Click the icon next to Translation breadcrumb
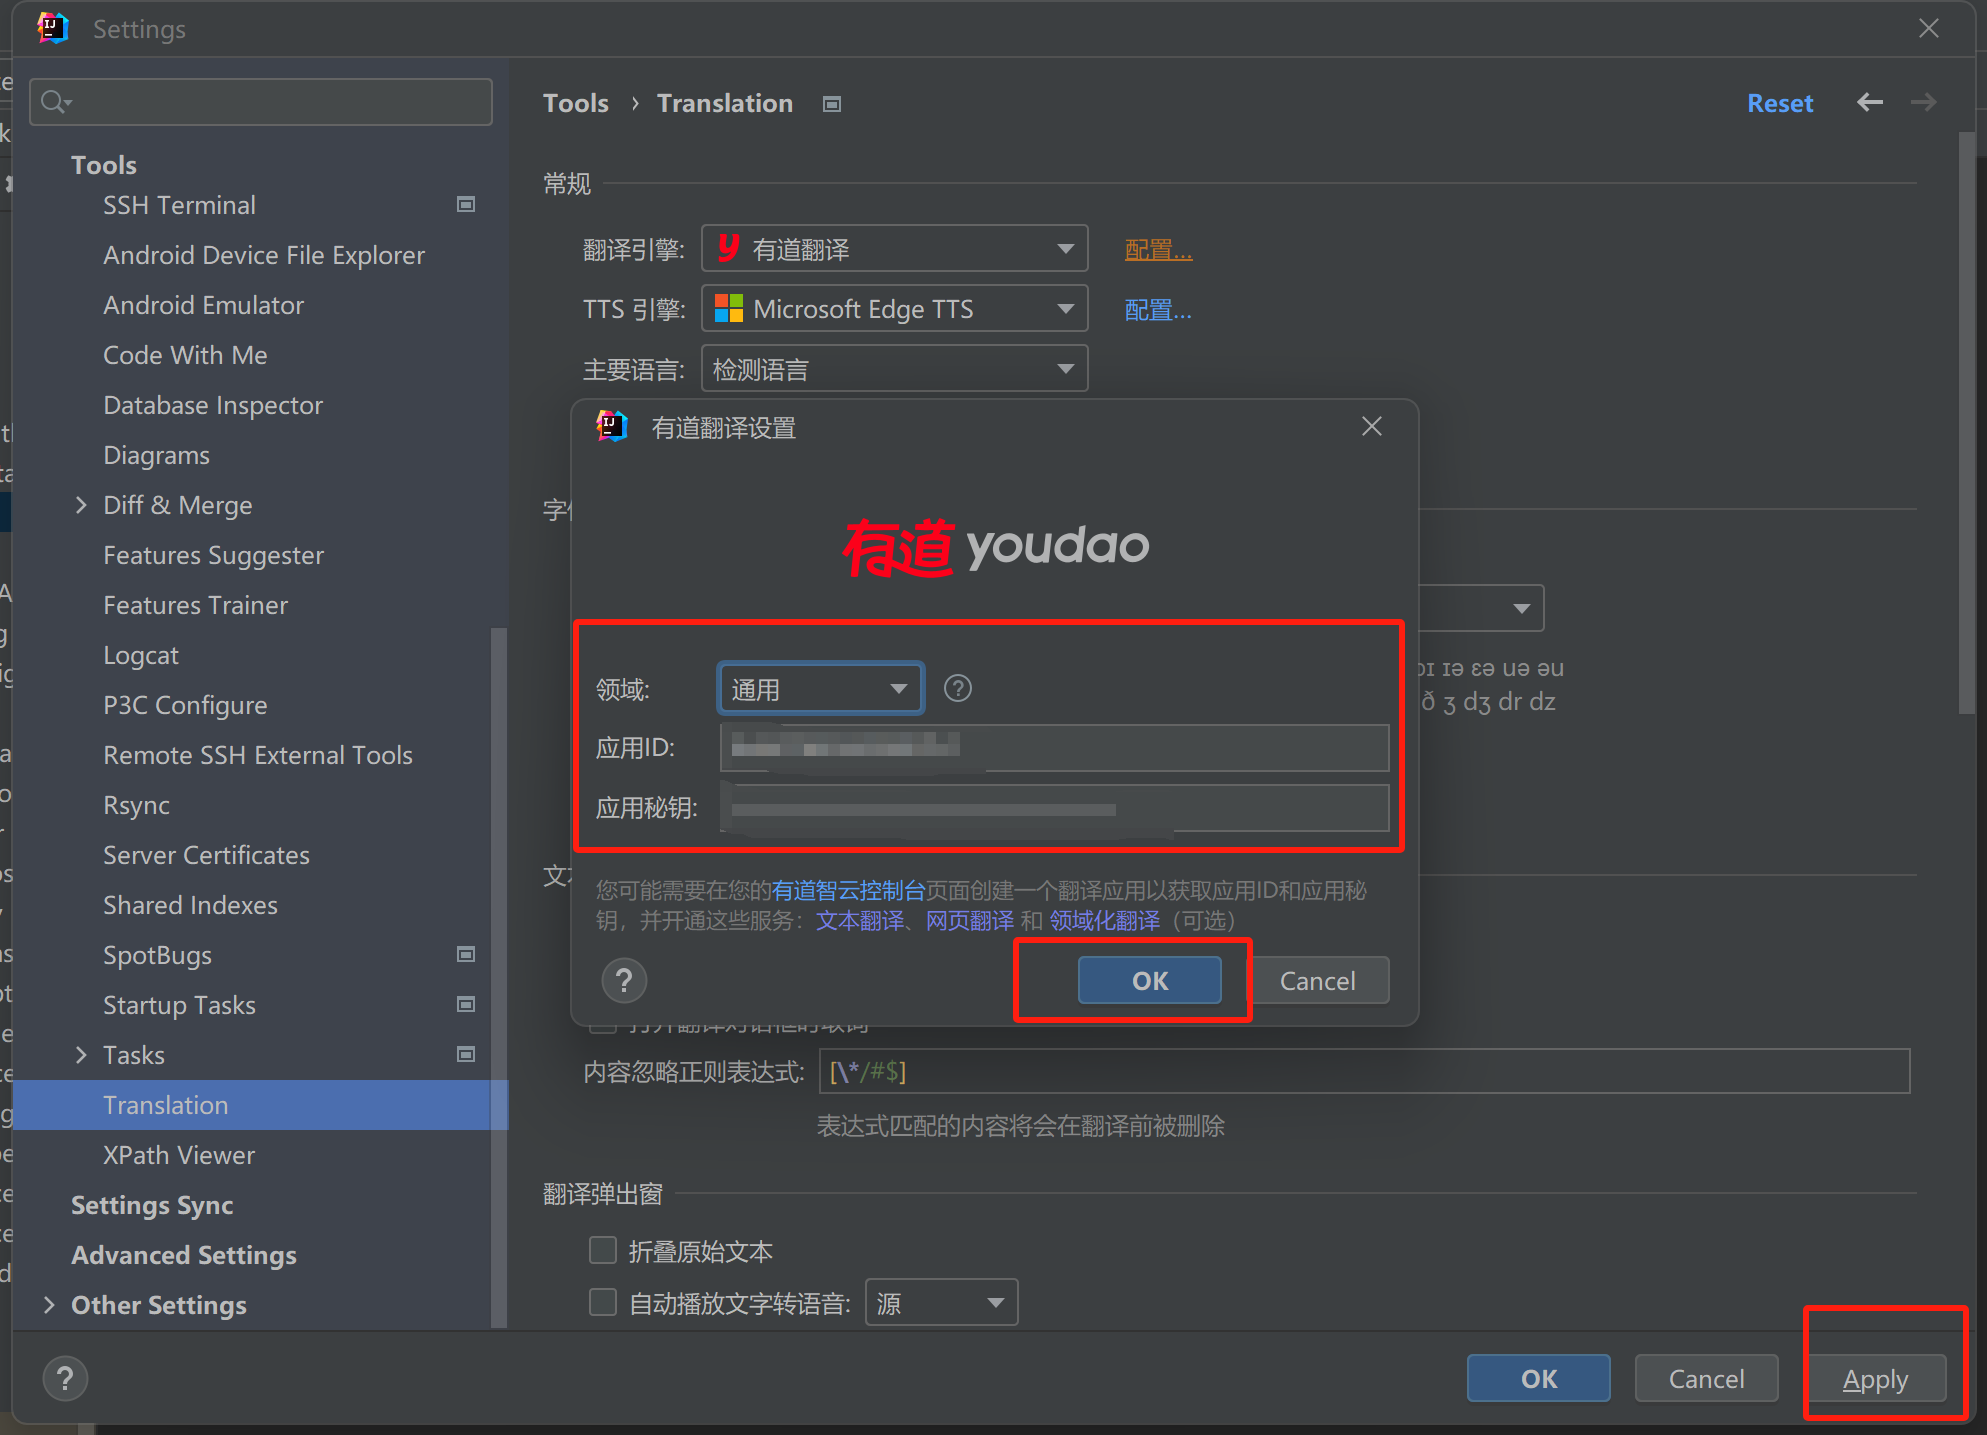 click(831, 104)
